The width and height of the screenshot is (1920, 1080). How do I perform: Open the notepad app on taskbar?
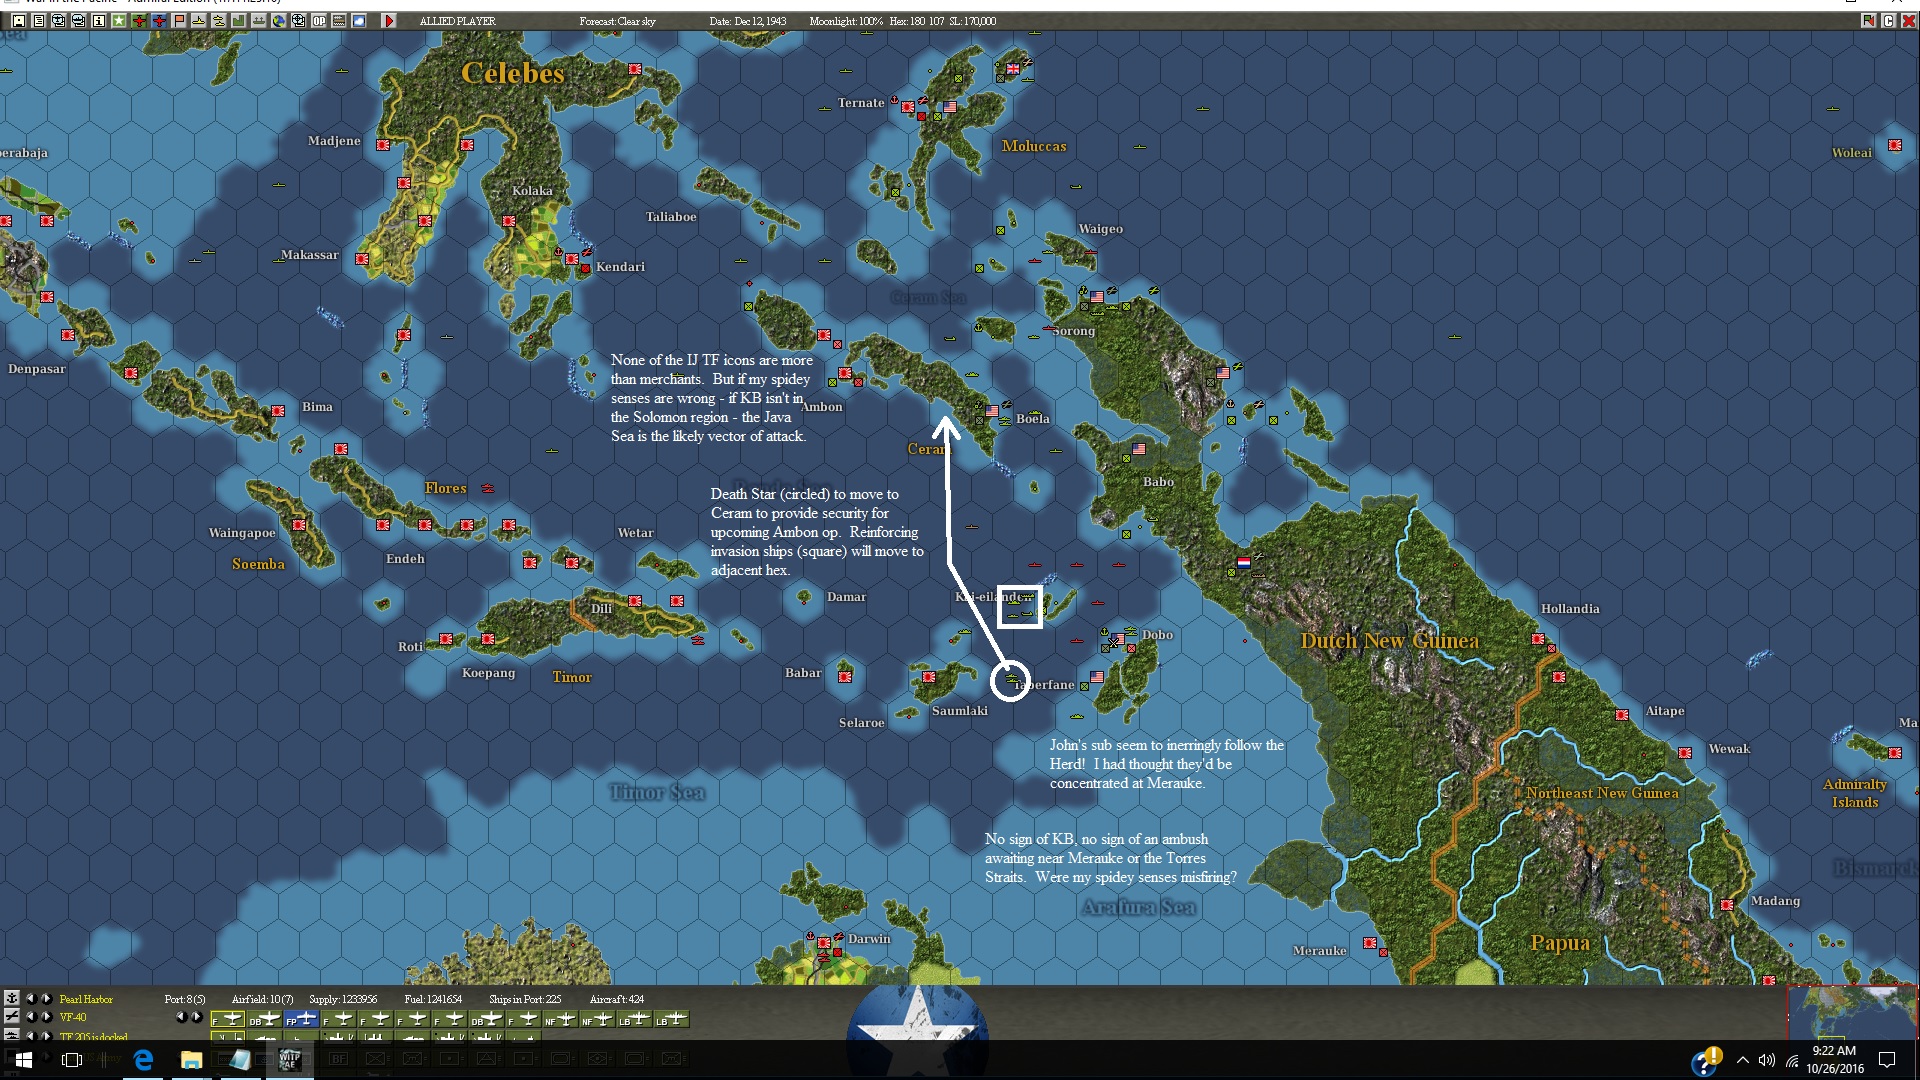[240, 1060]
